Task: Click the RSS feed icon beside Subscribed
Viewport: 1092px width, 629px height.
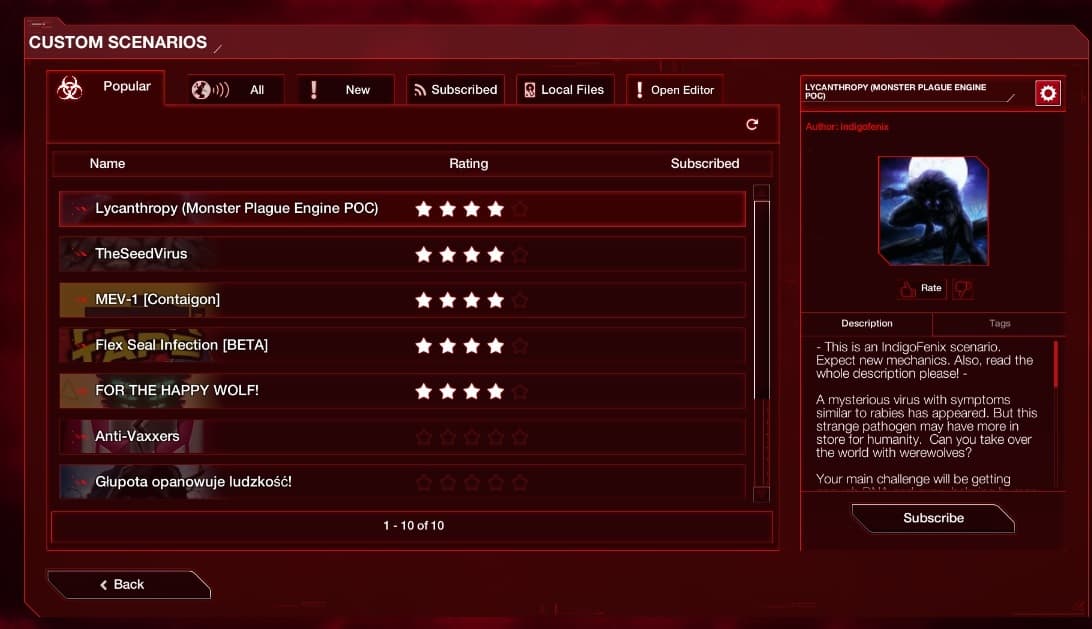Action: point(420,90)
